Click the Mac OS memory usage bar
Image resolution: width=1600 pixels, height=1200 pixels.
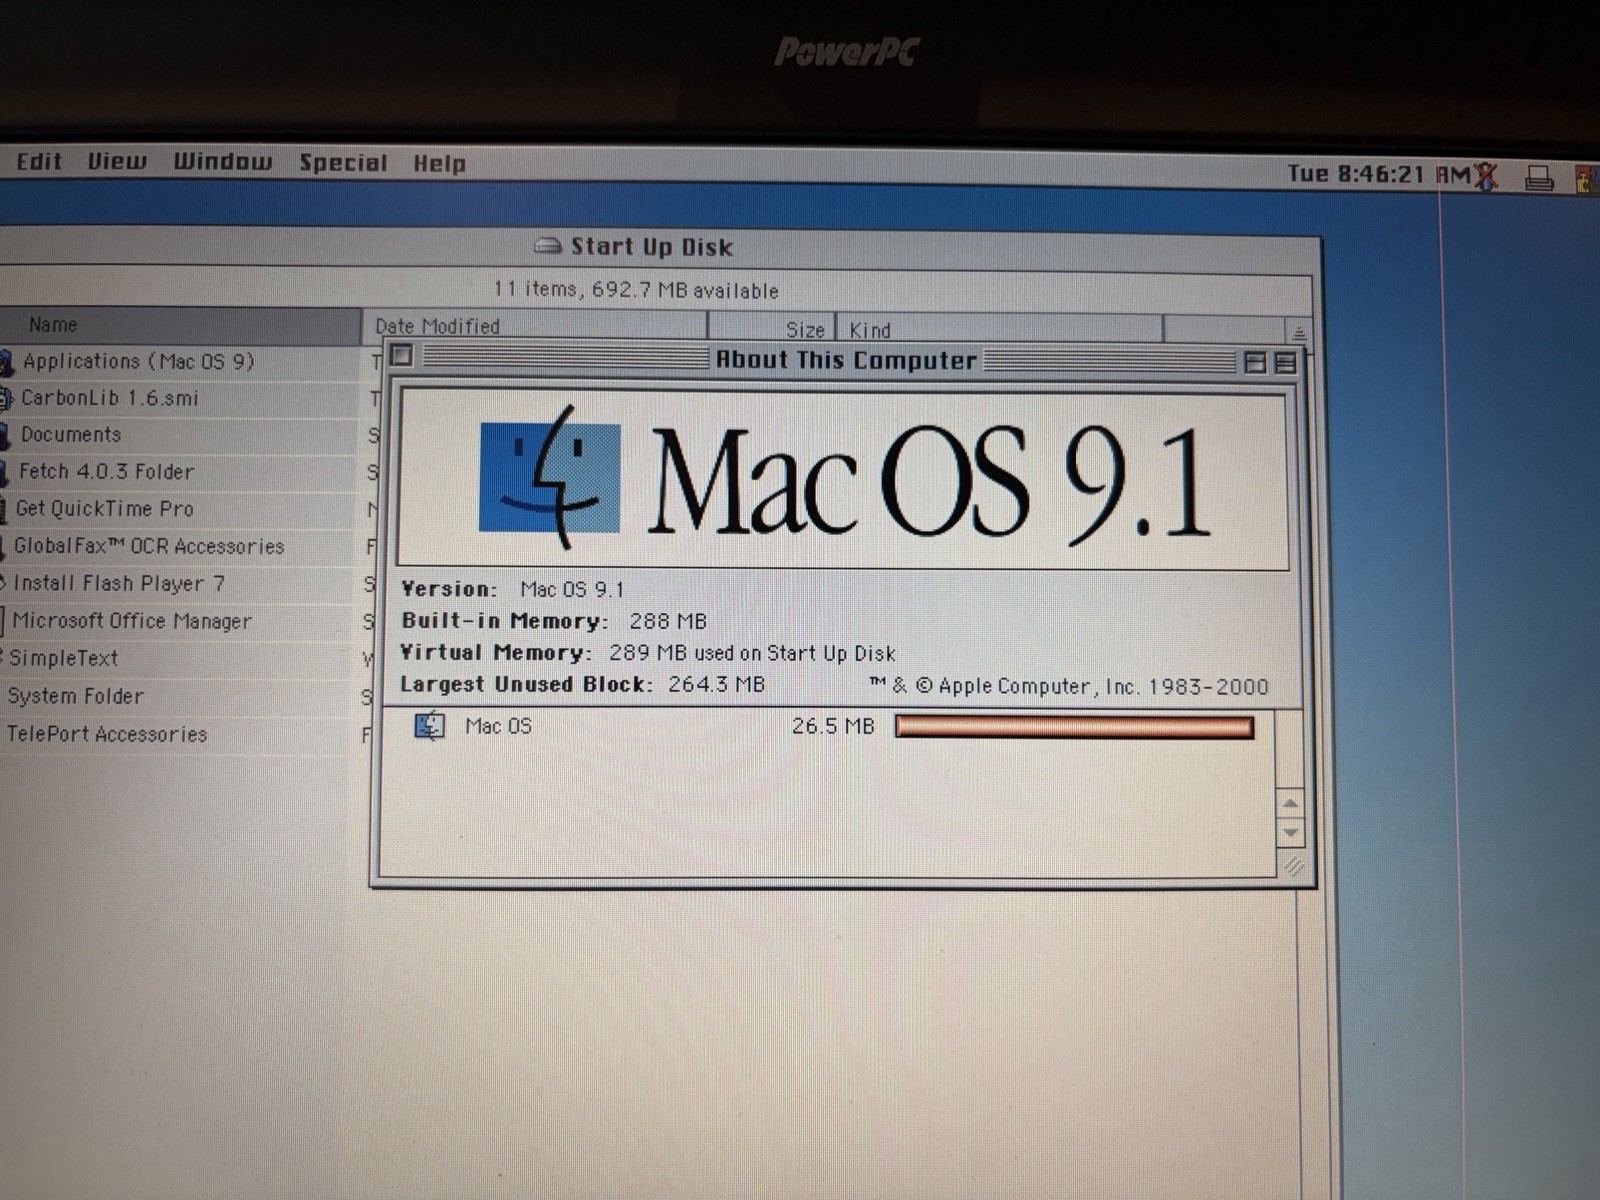(x=1074, y=727)
